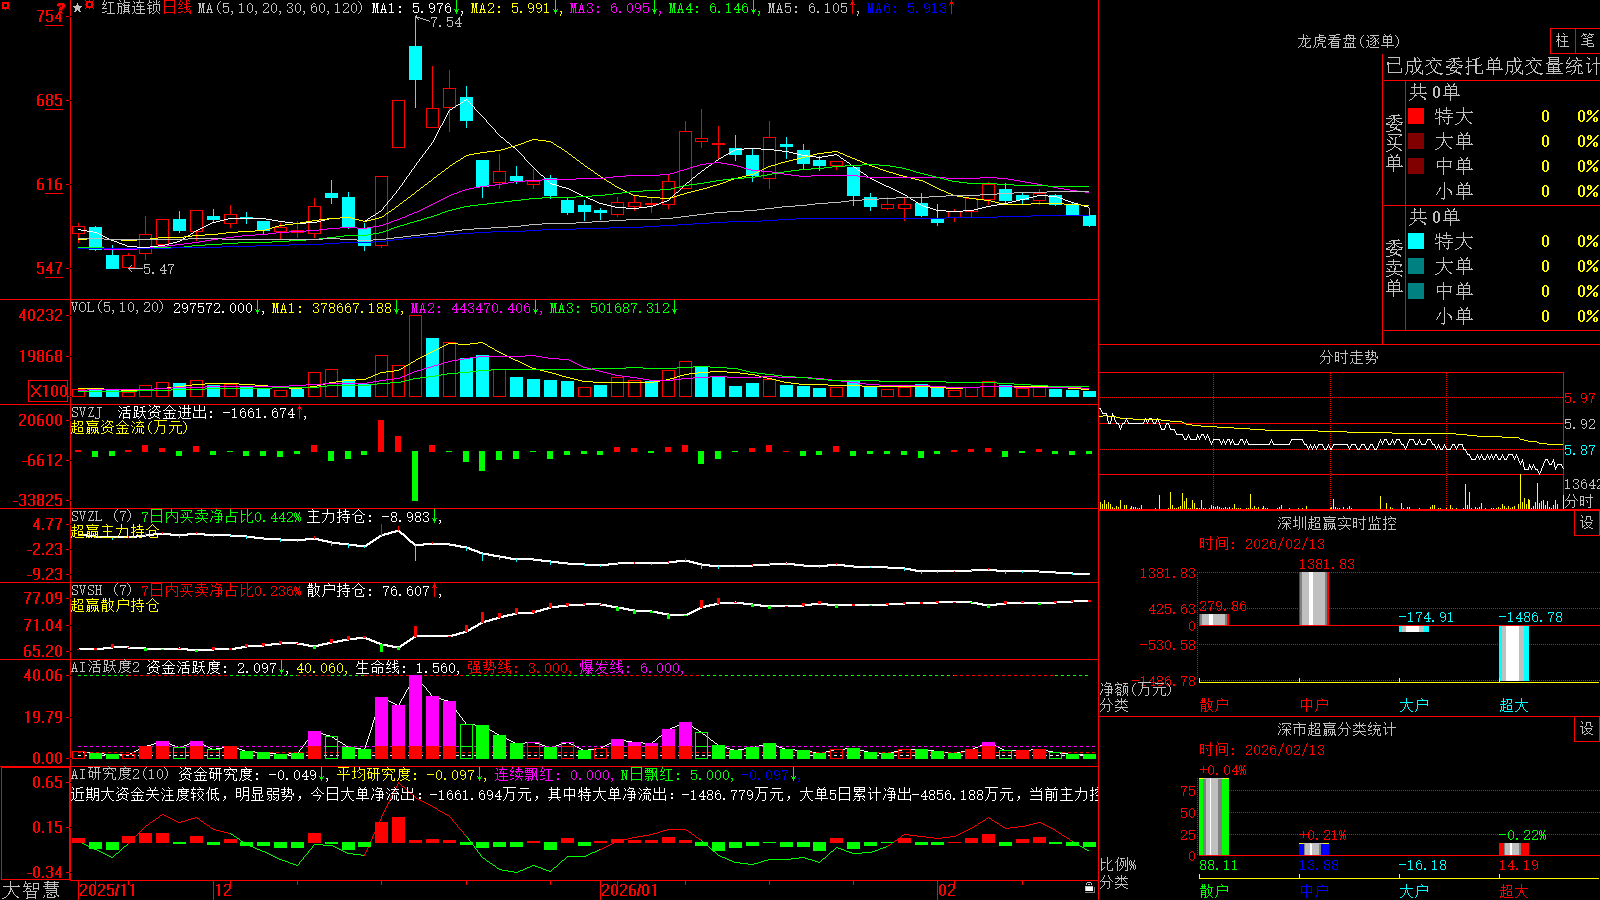Open the MA(5,10,20,30,60,120) indicator parameters

point(280,8)
